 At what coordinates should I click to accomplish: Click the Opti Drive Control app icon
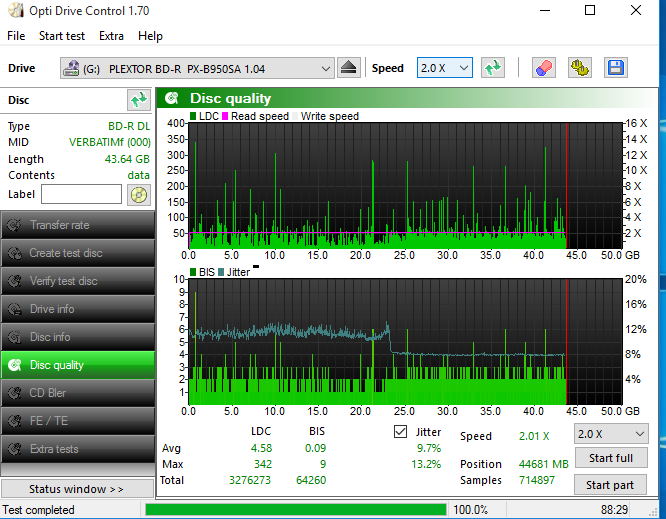pyautogui.click(x=16, y=10)
